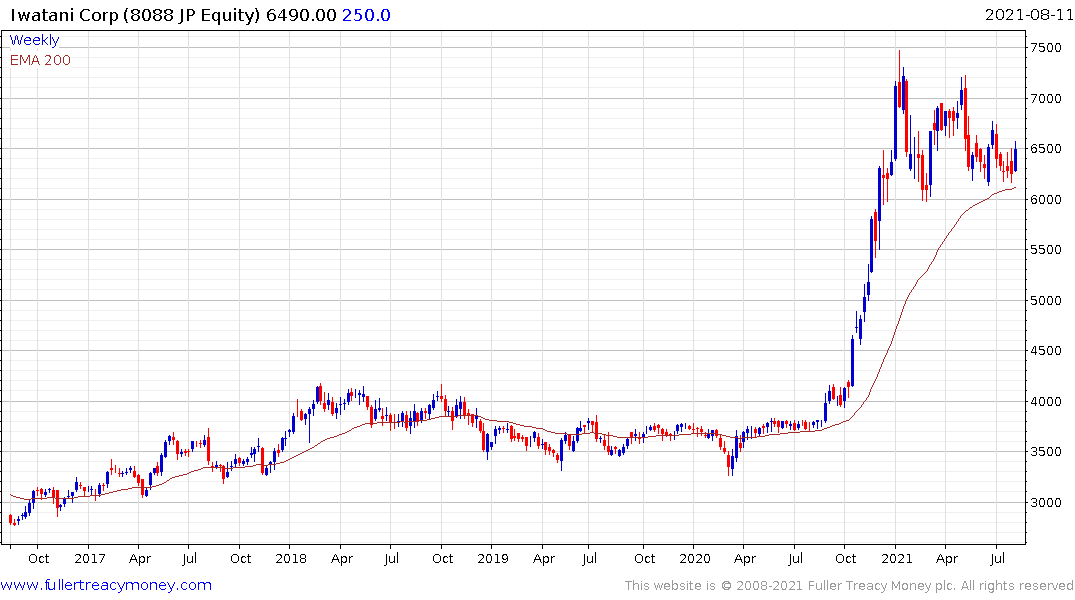1075x600 pixels.
Task: Select the 5500 price axis label
Action: (x=1046, y=250)
